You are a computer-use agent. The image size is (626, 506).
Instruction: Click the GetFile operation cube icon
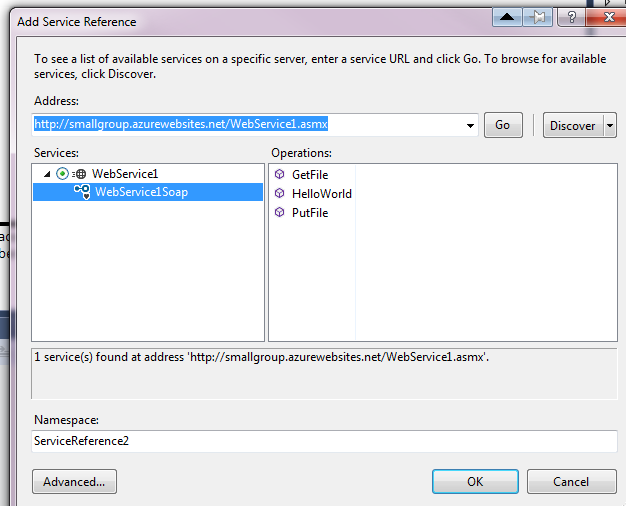[x=279, y=174]
